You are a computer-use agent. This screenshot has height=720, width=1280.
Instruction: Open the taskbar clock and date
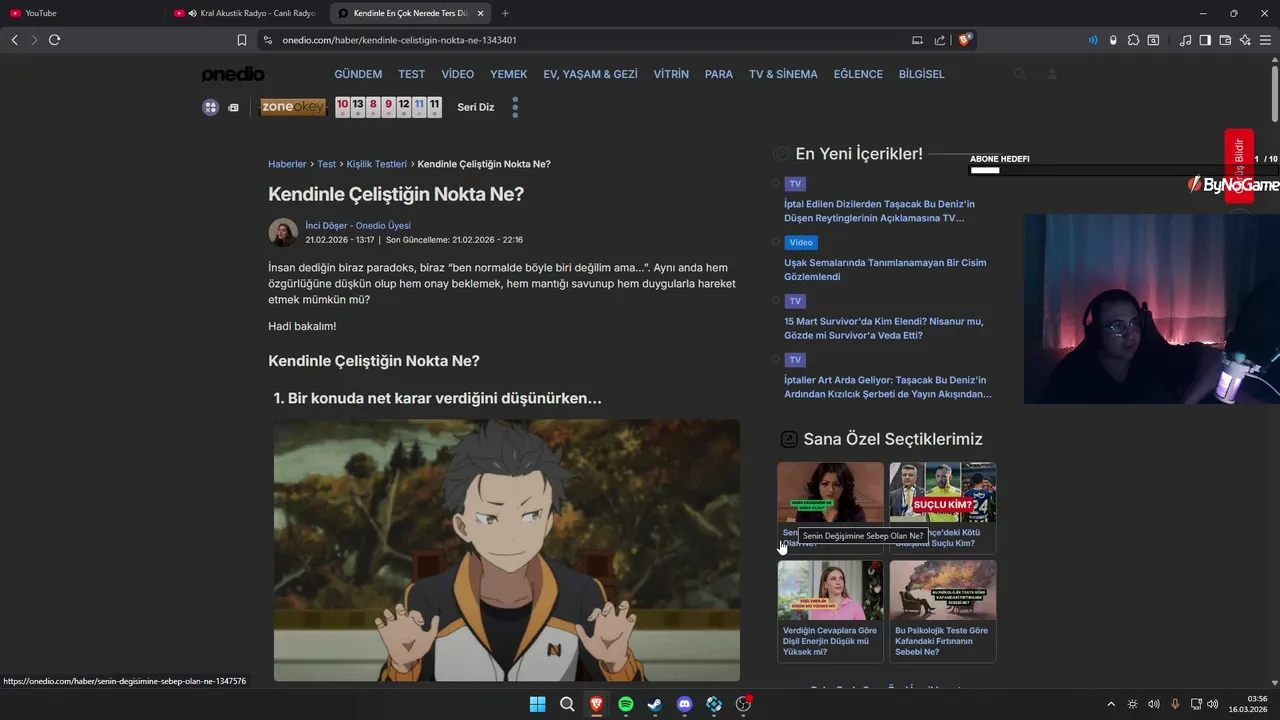(x=1250, y=704)
